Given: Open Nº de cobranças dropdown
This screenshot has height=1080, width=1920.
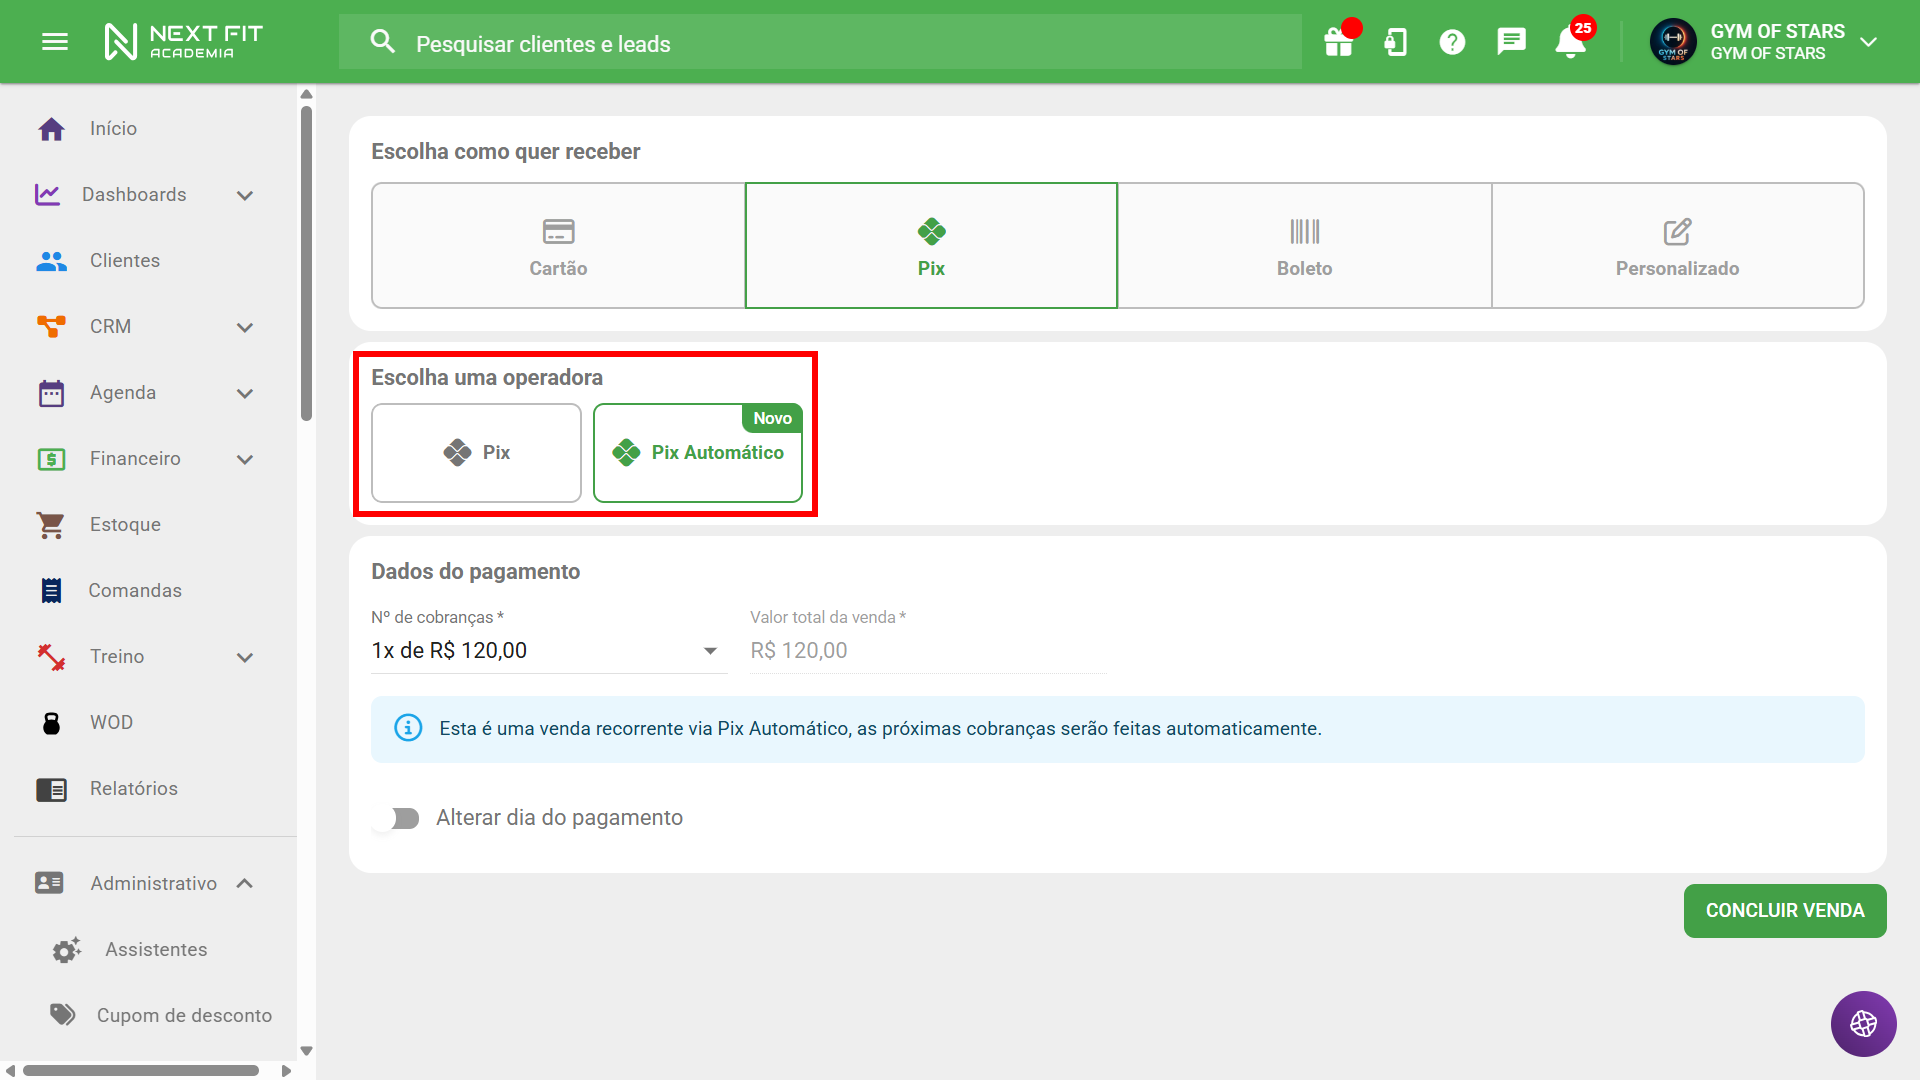Looking at the screenshot, I should coord(547,651).
